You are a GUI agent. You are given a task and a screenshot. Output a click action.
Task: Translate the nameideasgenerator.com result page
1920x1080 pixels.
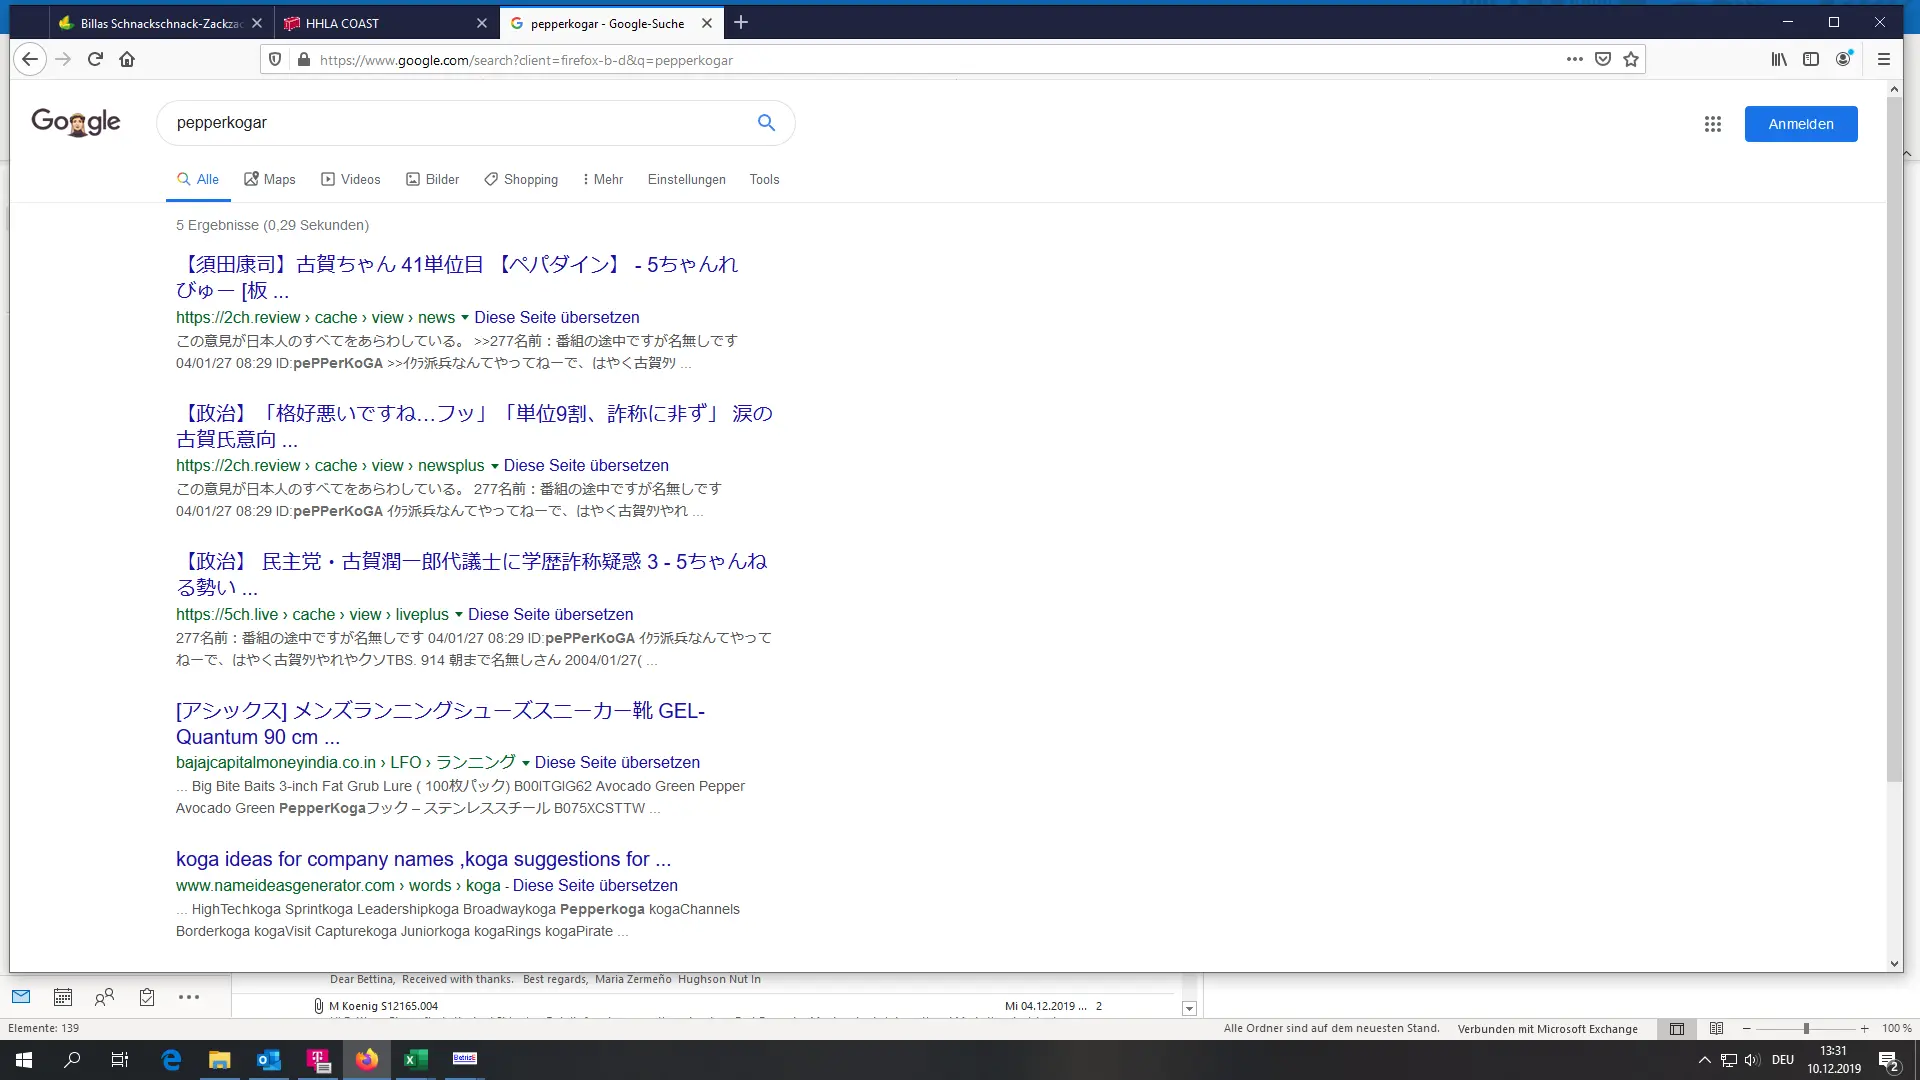pos(595,886)
